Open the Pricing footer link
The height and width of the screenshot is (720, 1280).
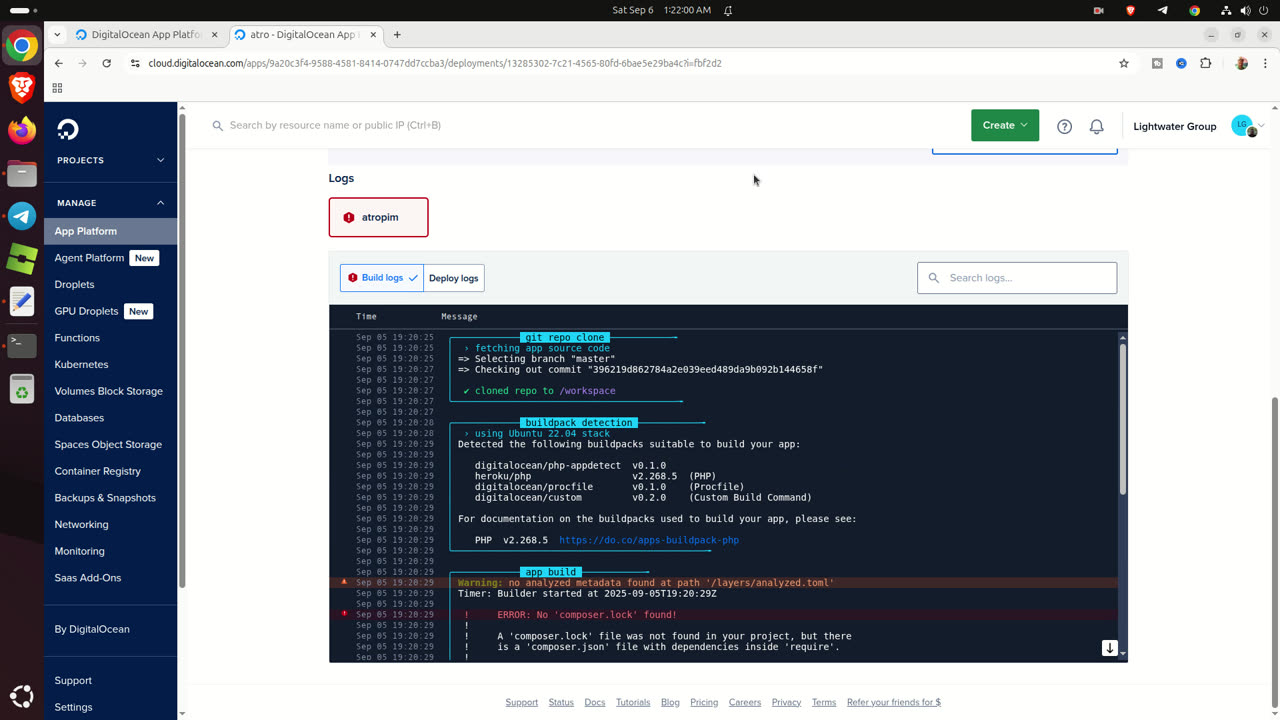(x=704, y=702)
